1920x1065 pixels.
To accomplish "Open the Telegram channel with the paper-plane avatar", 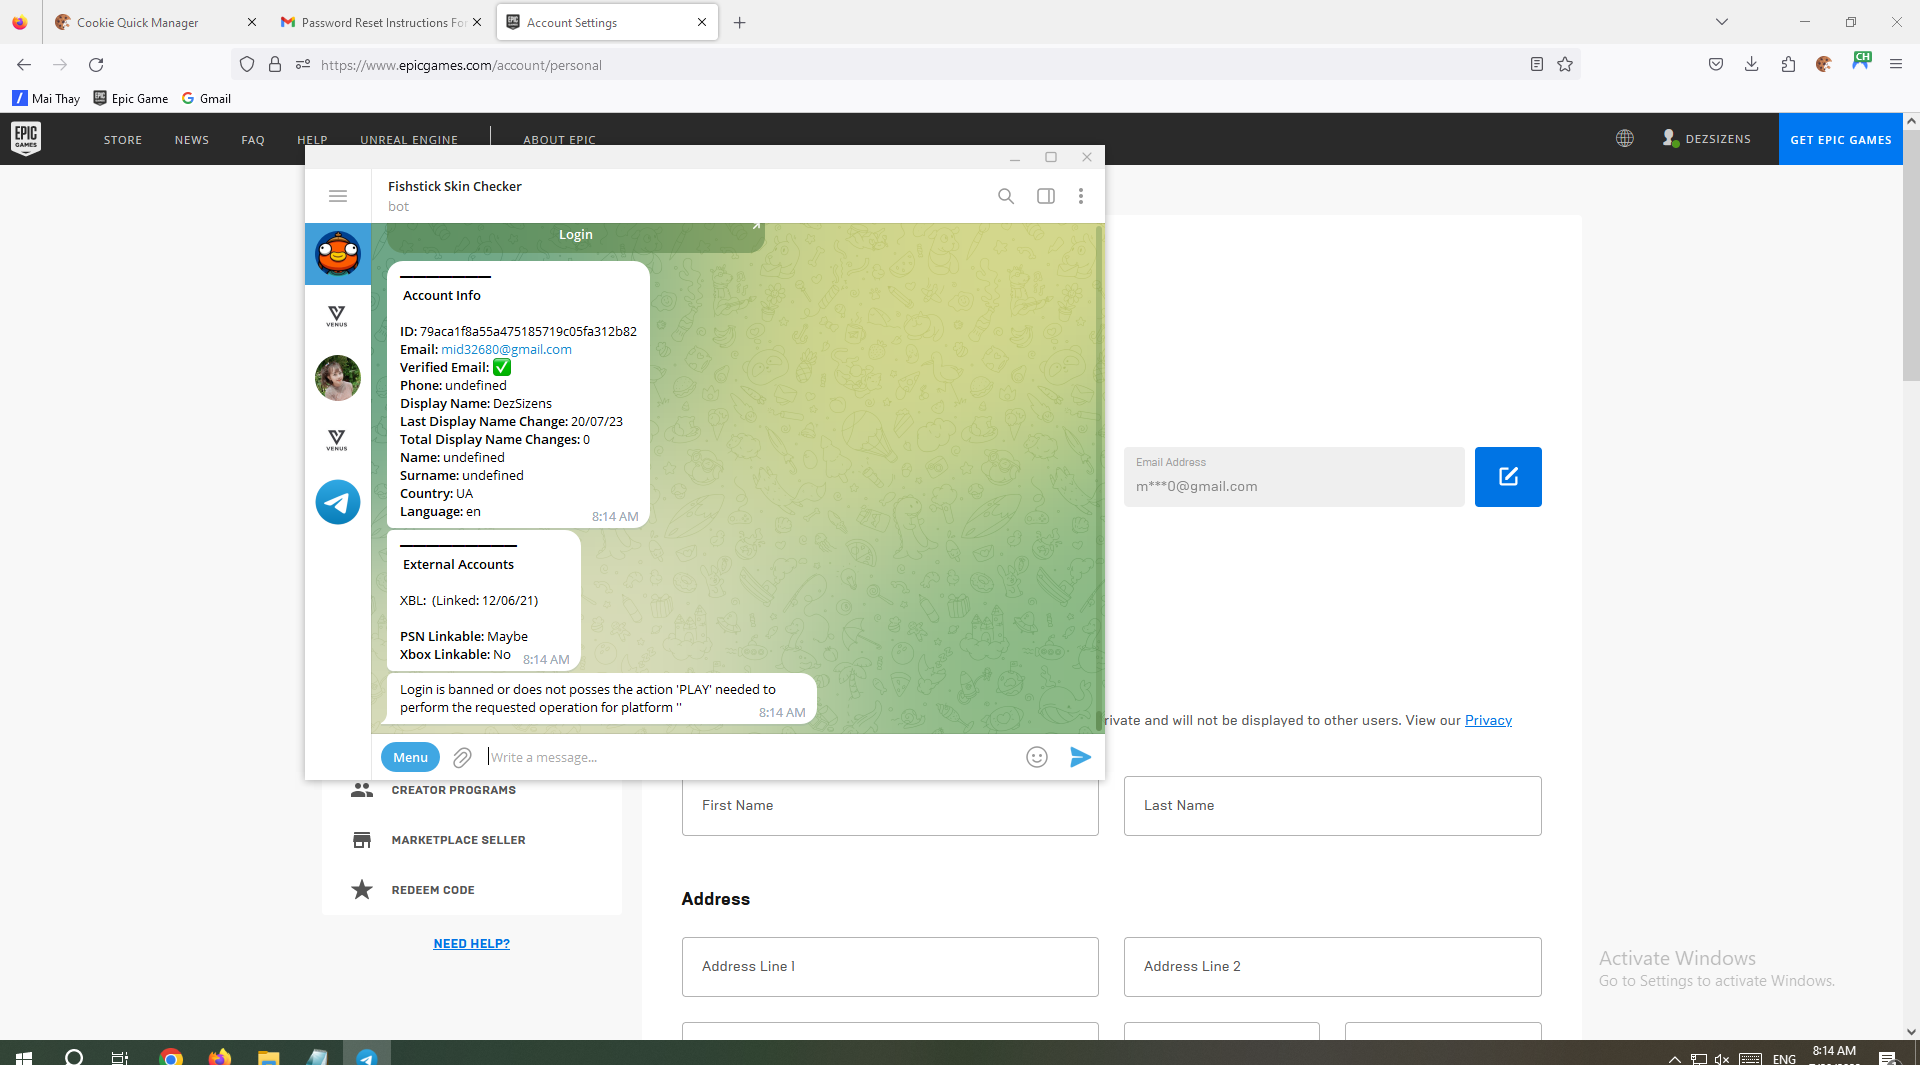I will [x=338, y=502].
